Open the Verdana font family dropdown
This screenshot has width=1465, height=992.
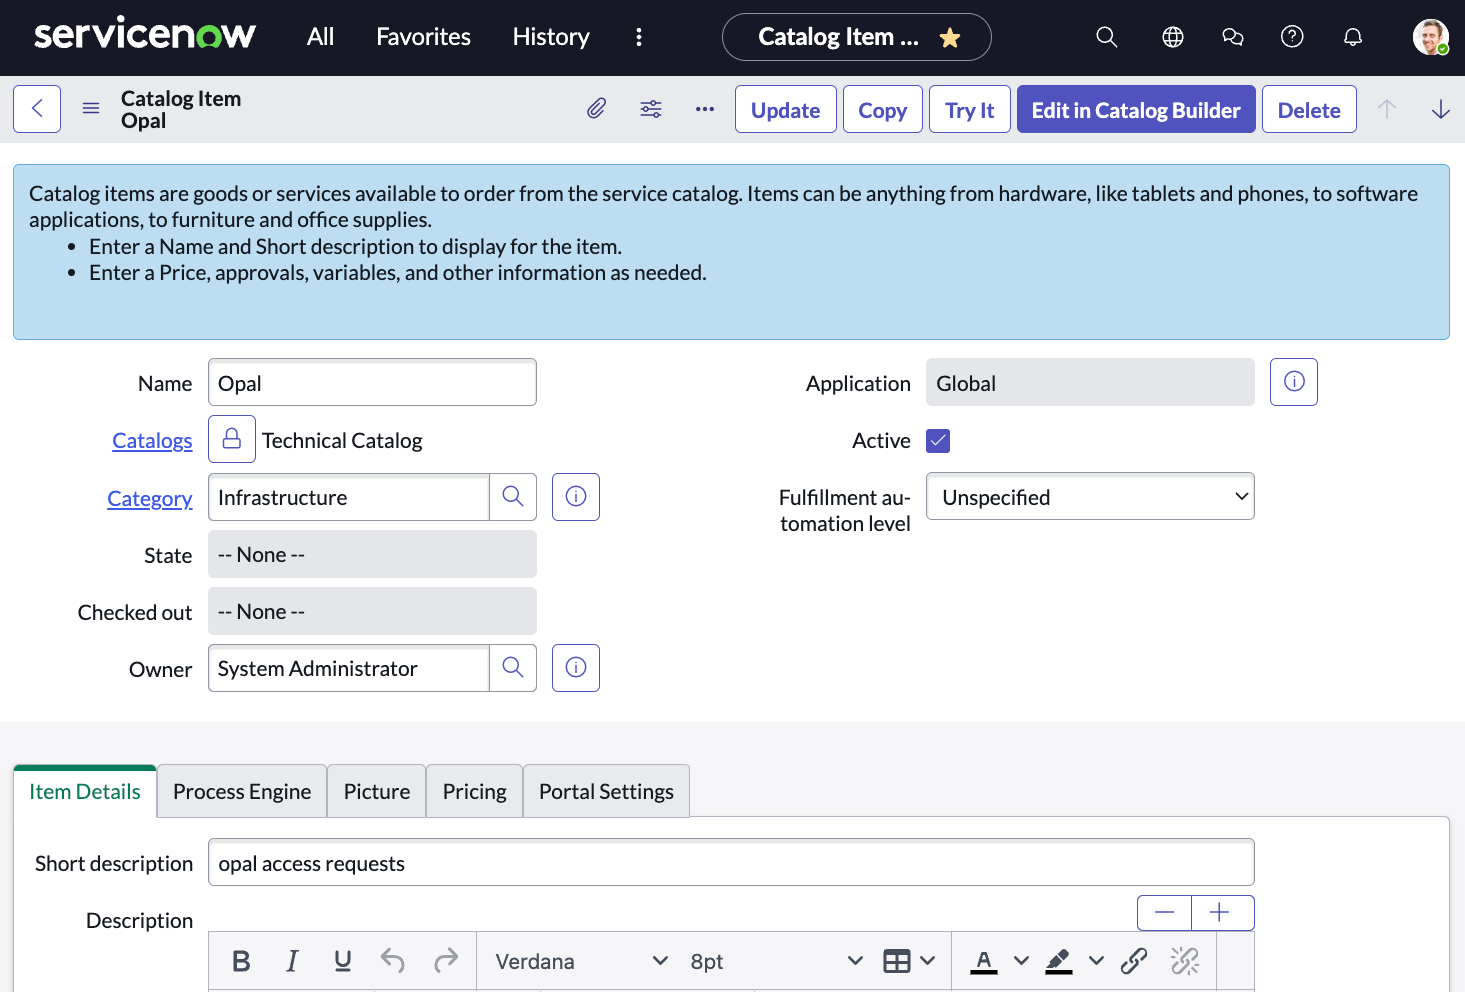pyautogui.click(x=581, y=961)
